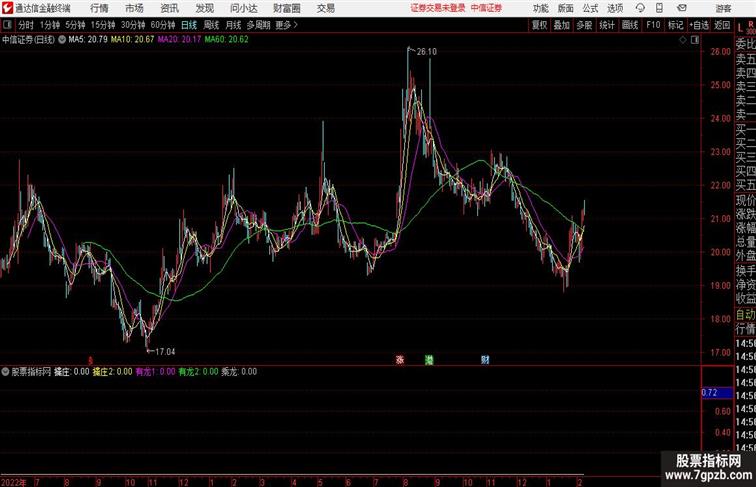Select the 日线 daily chart tab

point(189,25)
